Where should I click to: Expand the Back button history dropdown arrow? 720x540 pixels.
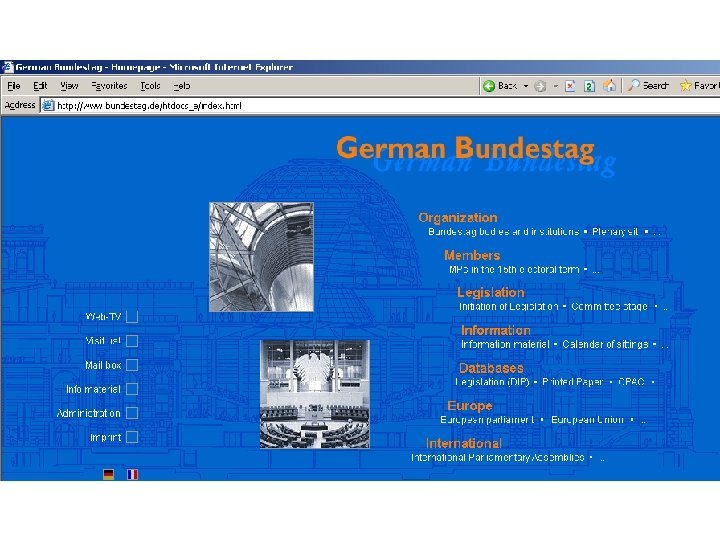526,86
